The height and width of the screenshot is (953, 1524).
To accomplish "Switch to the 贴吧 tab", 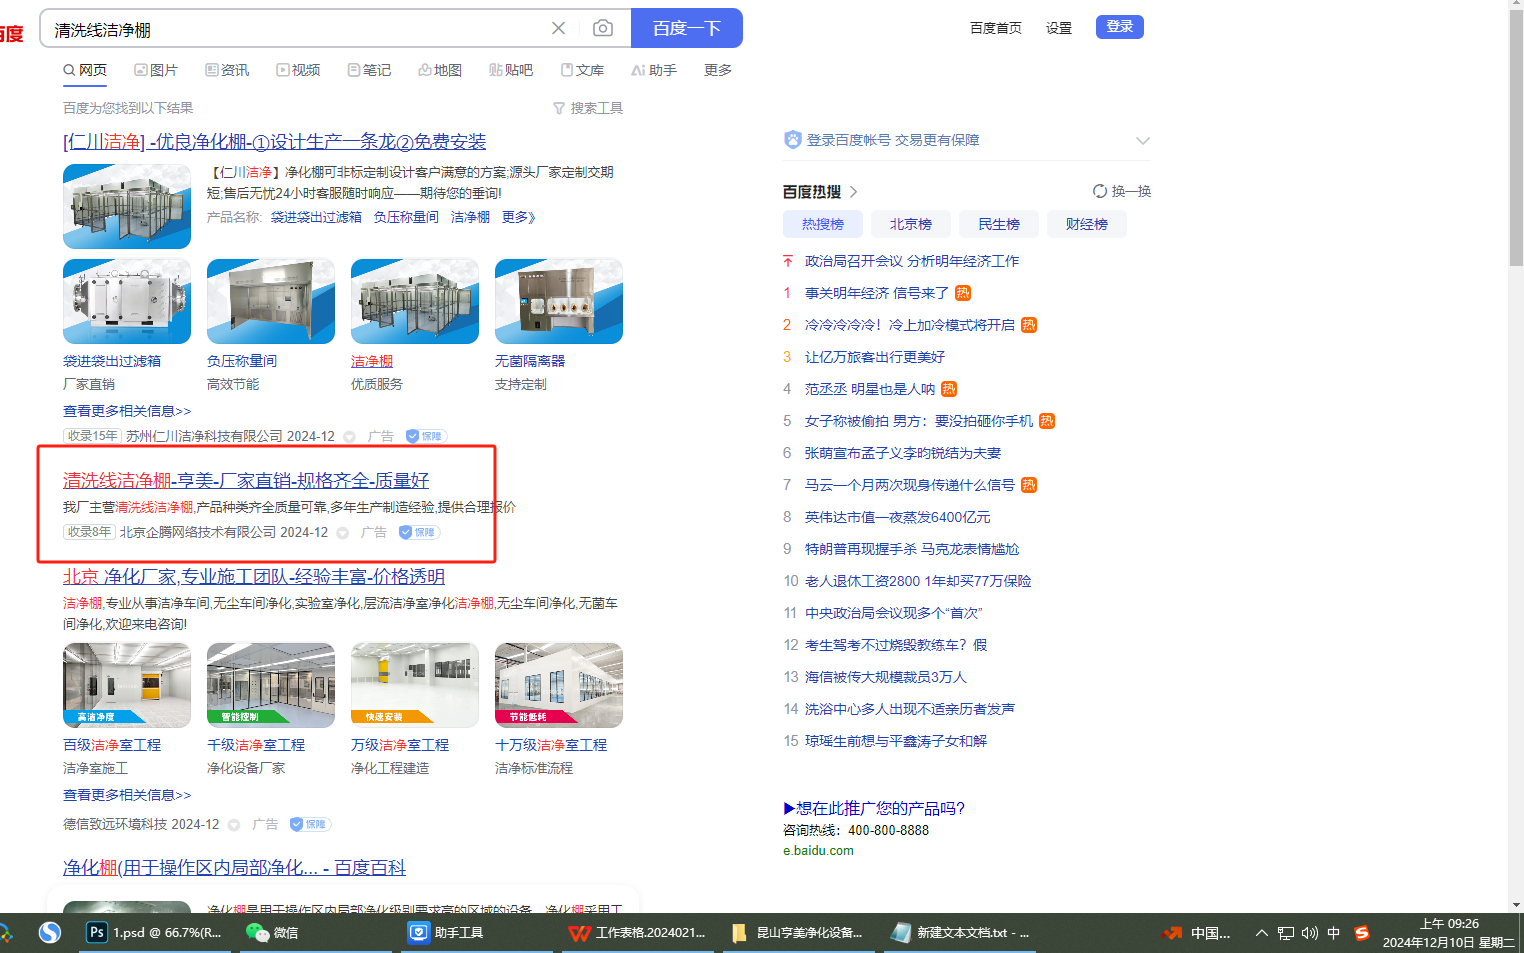I will click(x=511, y=70).
